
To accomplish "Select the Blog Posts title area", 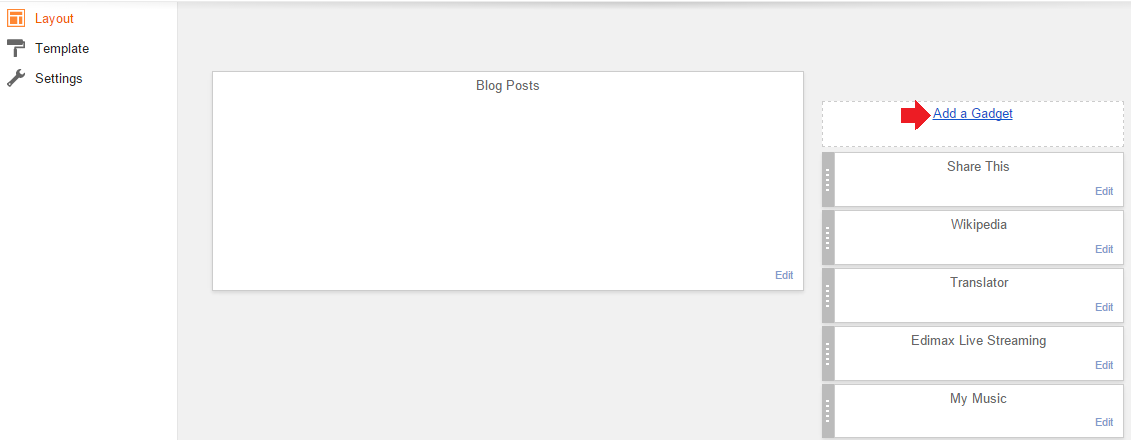I will point(507,86).
